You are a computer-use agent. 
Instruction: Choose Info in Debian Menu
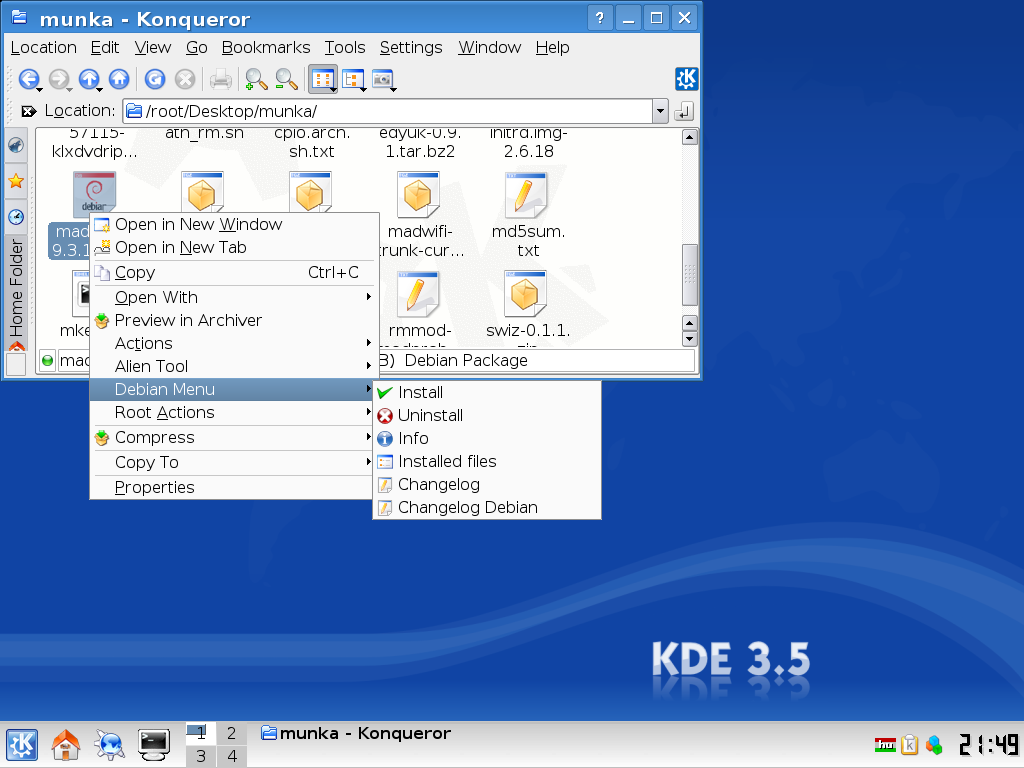[x=487, y=438]
